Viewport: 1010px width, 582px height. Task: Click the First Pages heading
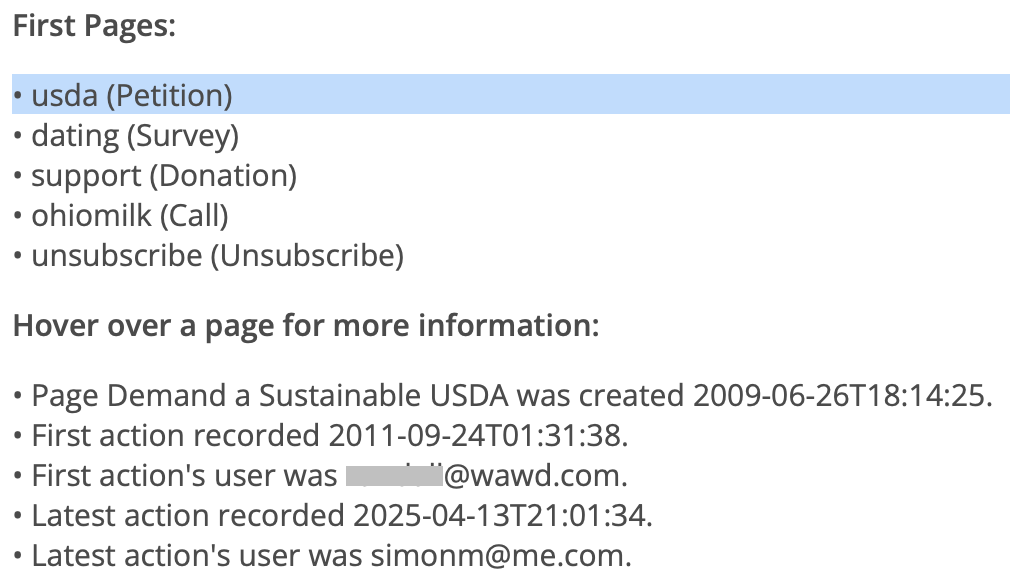tap(95, 26)
